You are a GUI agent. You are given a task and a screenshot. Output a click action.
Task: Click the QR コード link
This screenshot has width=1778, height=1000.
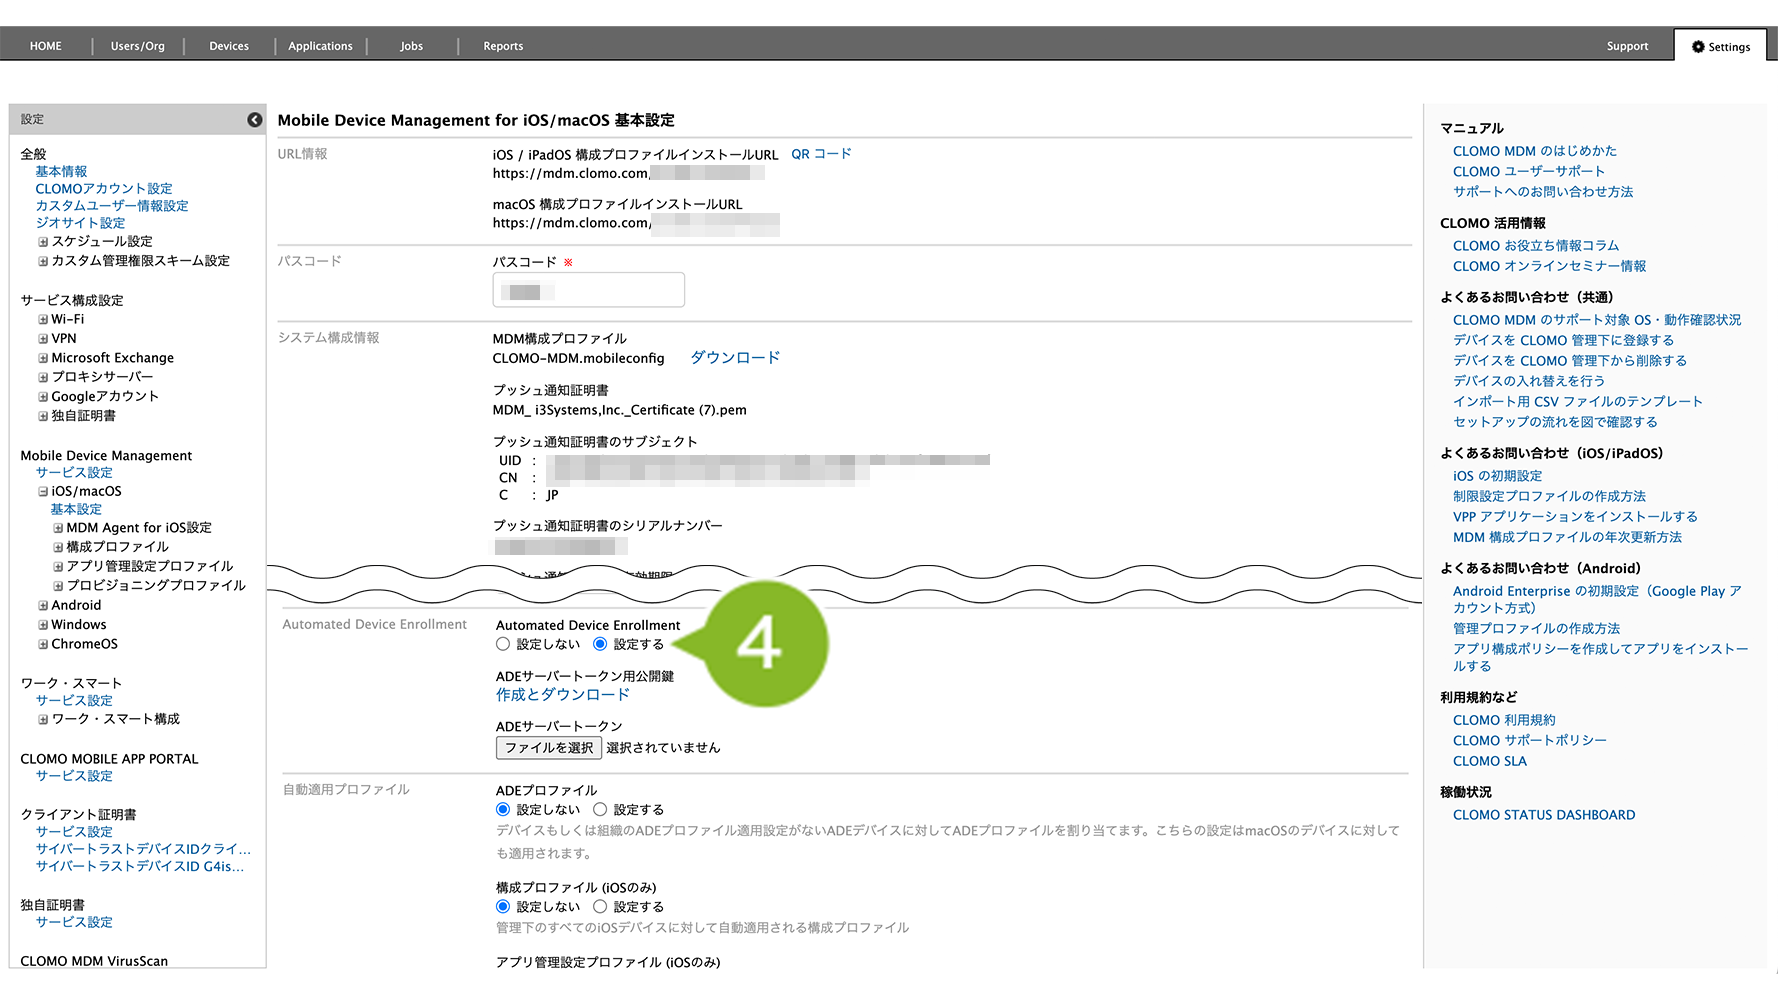pyautogui.click(x=821, y=154)
